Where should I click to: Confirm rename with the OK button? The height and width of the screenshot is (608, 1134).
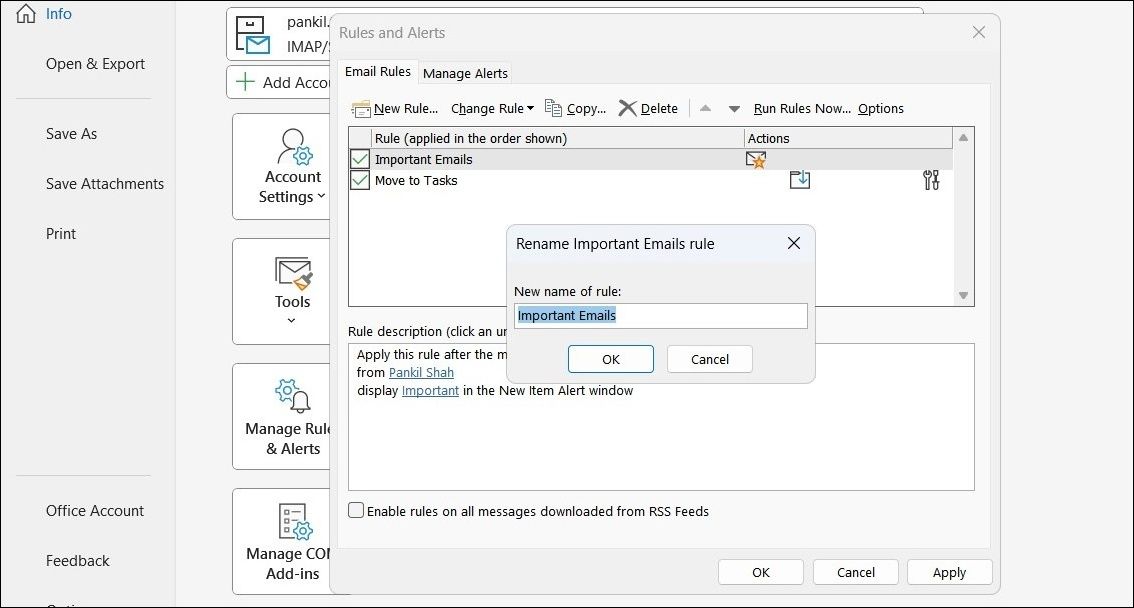(x=610, y=358)
